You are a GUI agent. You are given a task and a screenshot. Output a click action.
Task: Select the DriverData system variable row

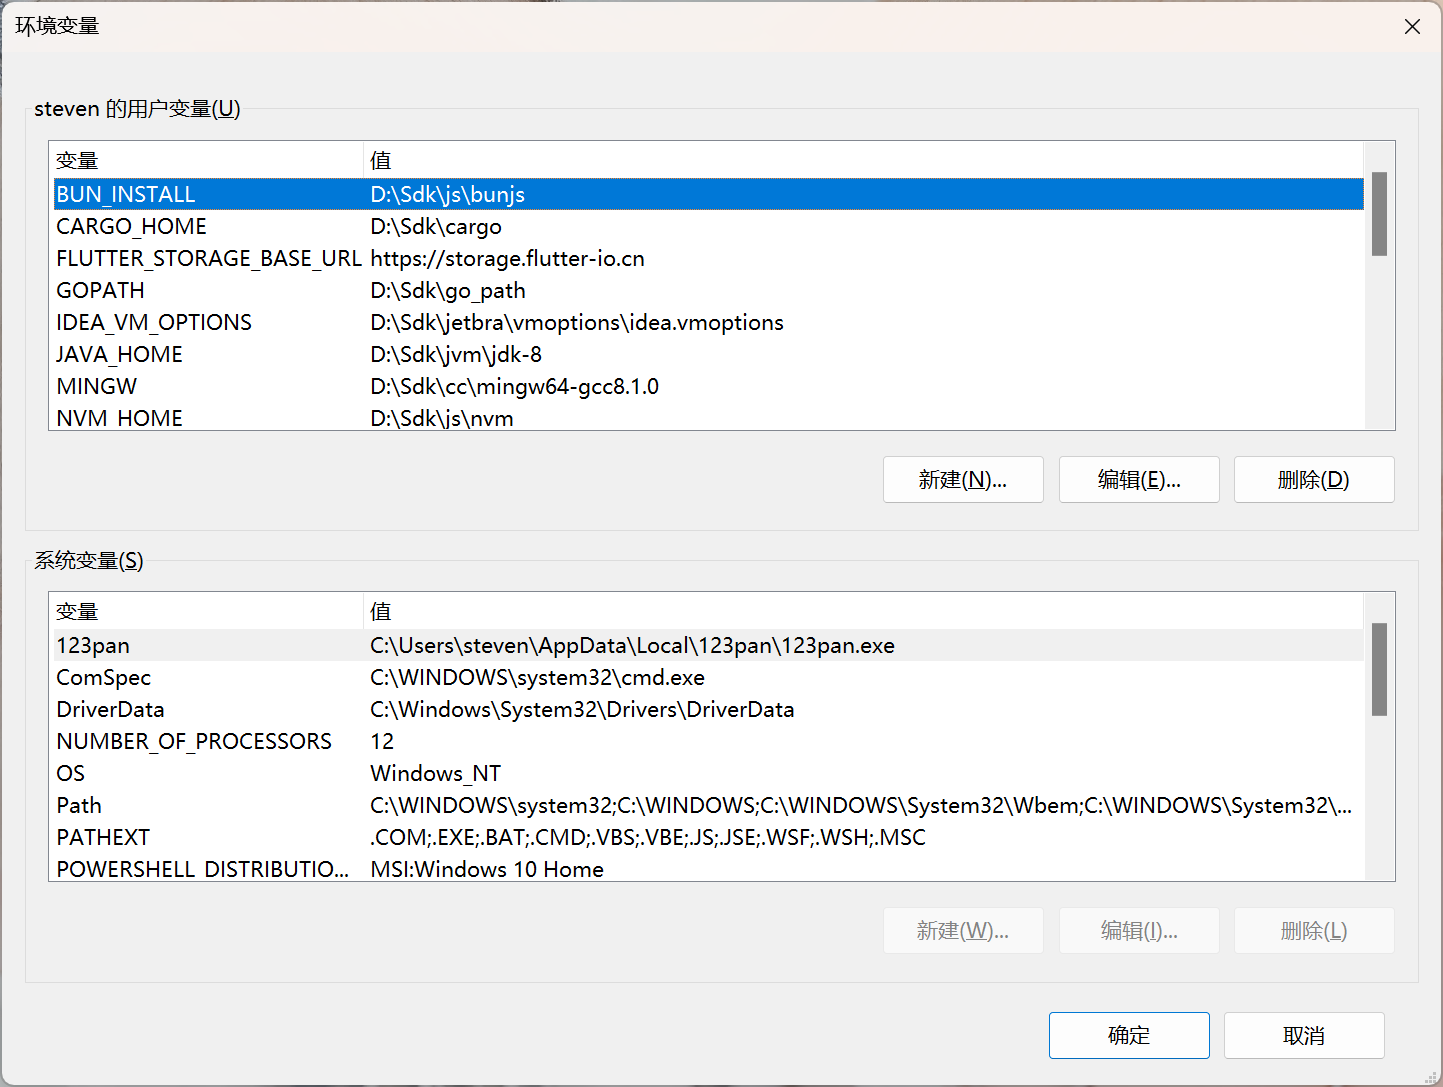(110, 709)
